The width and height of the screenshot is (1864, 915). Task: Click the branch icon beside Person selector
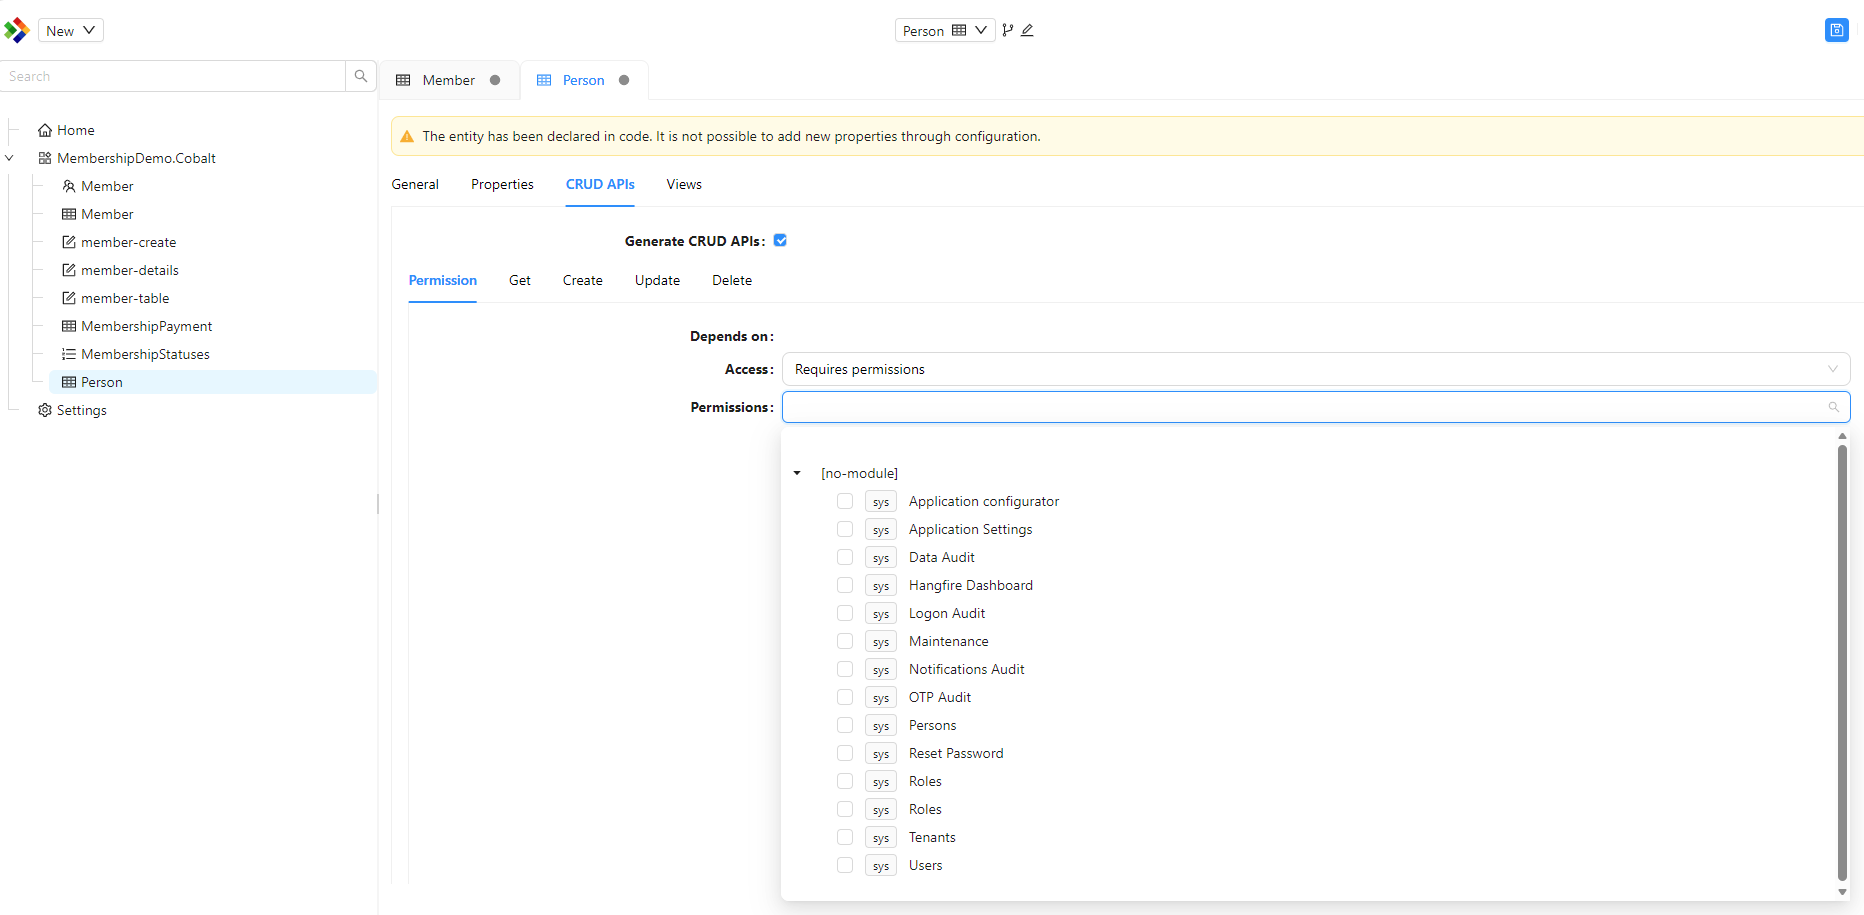[x=1007, y=30]
